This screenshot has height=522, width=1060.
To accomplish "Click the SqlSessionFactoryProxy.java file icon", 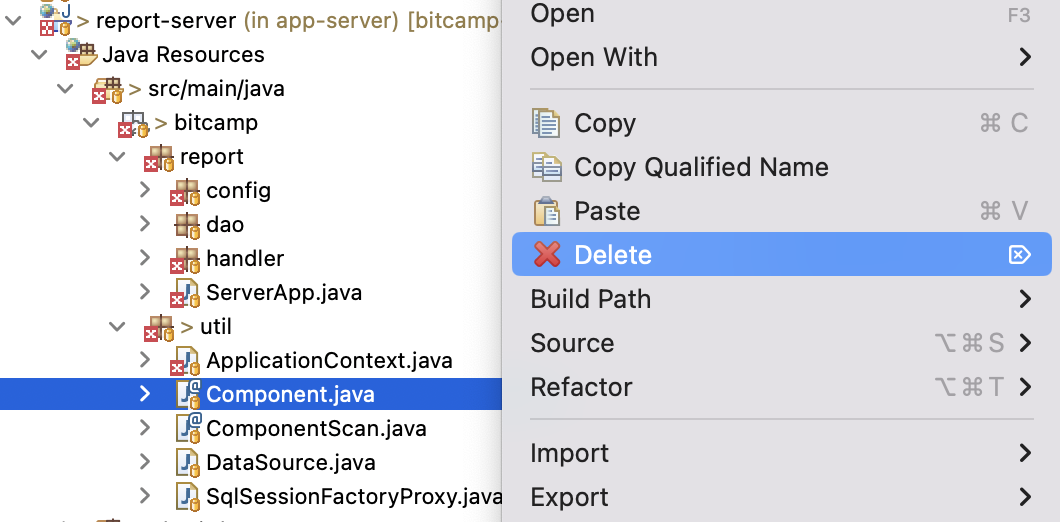I will click(187, 496).
